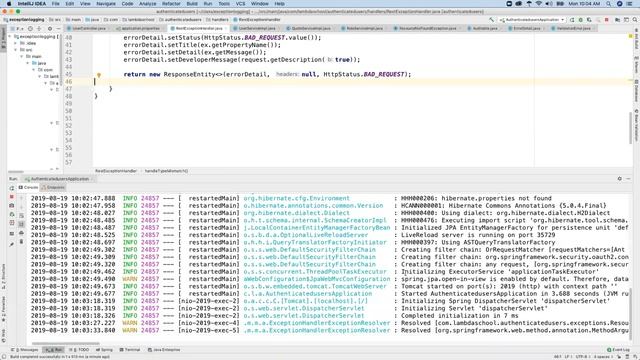Screen dimensions: 640x360
Task: Click the authenticatedusers breadcrumb in the navigation bar
Action: [x=180, y=20]
